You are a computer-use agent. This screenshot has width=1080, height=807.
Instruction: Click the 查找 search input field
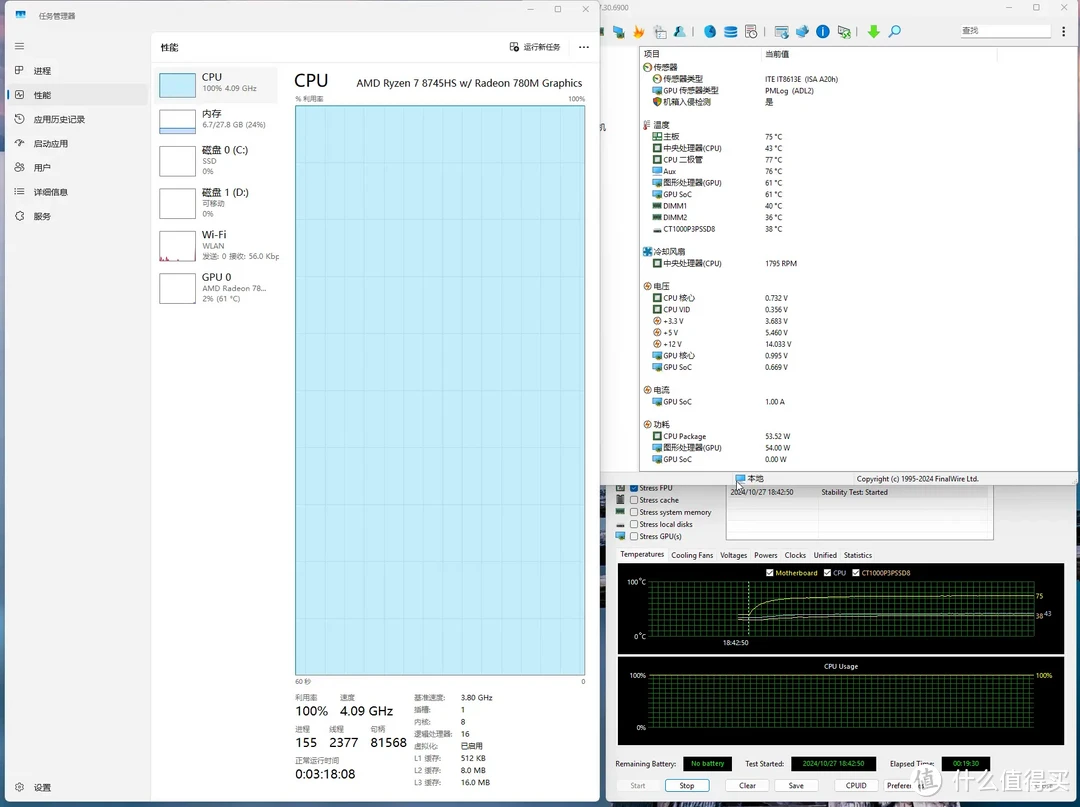click(x=1005, y=31)
